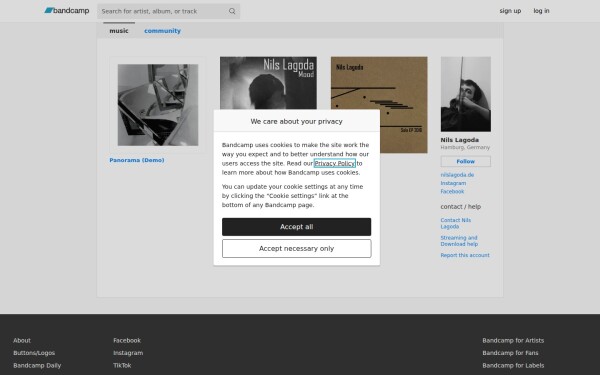Click the Bandcamp logo

coord(67,11)
